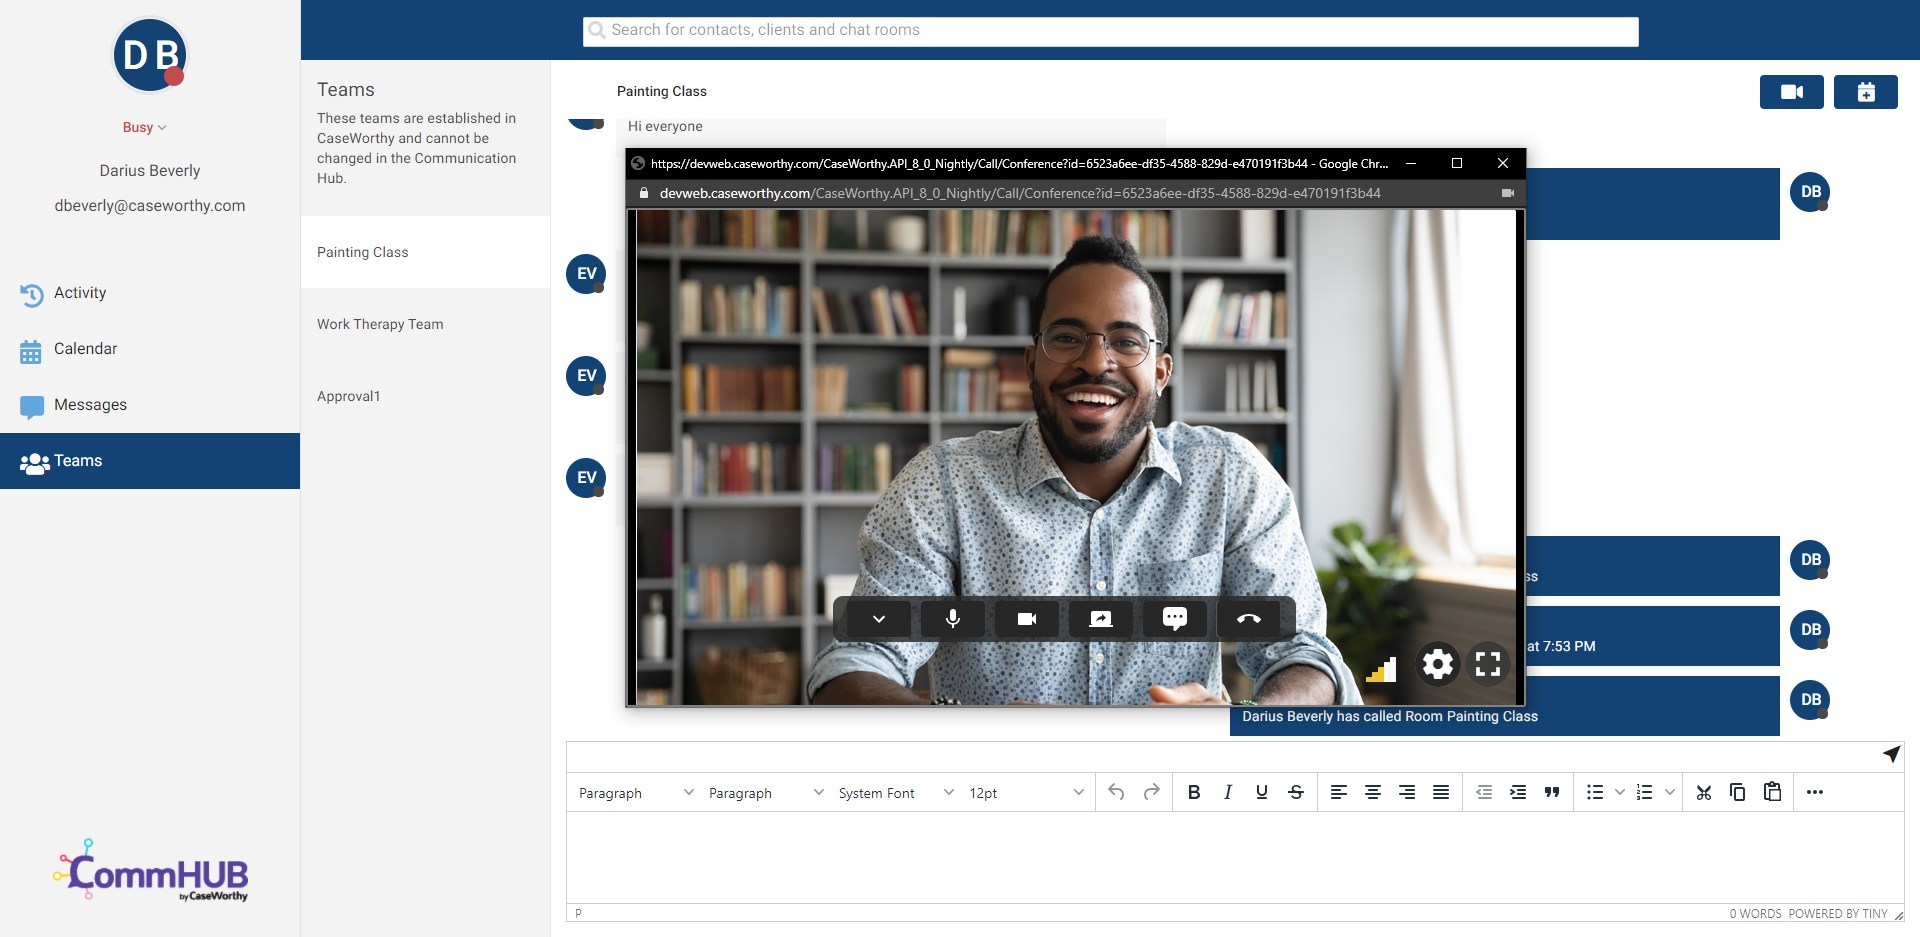This screenshot has height=937, width=1920.
Task: Click the connection signal strength indicator
Action: (x=1382, y=669)
